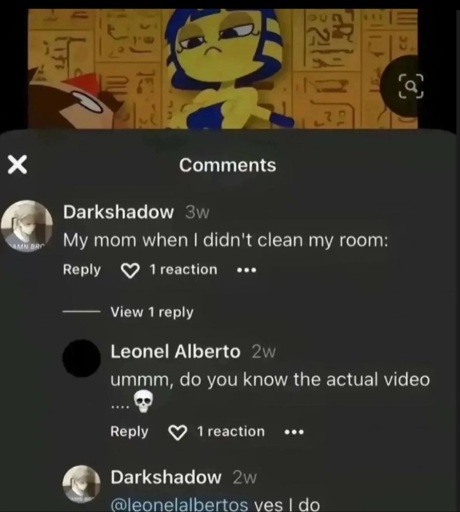Viewport: 460px width, 512px height.
Task: Open Leonel Alberto's black profile avatar
Action: tap(81, 358)
